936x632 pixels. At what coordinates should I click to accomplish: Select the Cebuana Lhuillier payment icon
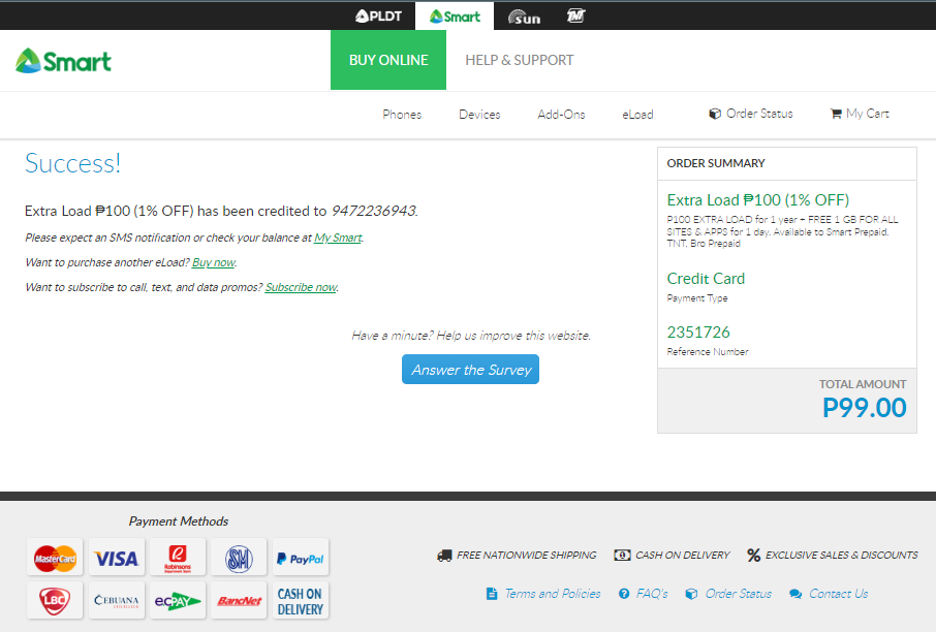pyautogui.click(x=116, y=600)
